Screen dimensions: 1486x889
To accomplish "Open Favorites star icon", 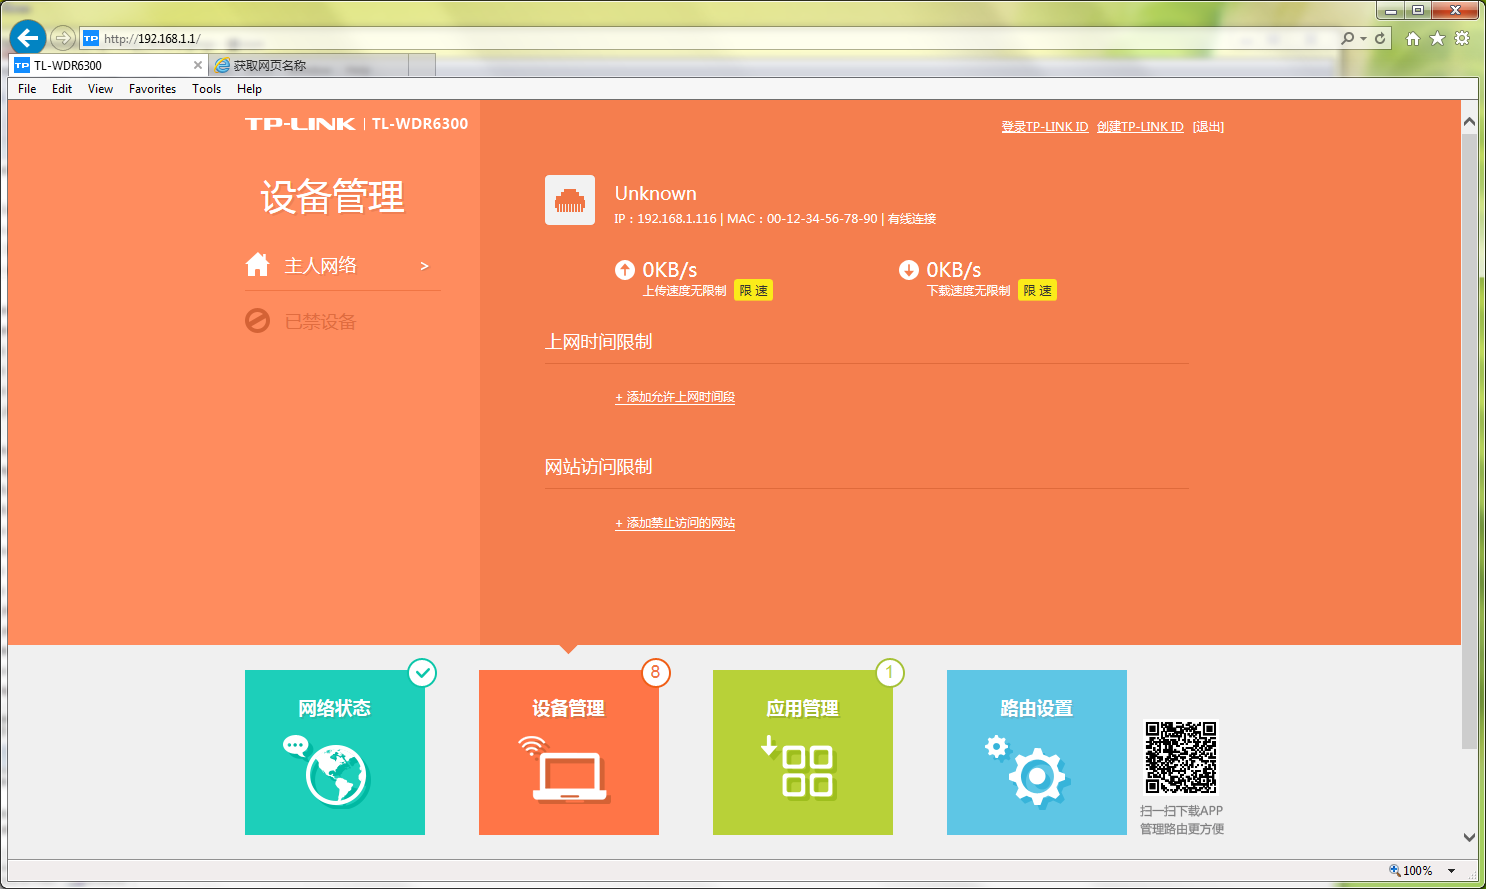I will click(x=1437, y=38).
